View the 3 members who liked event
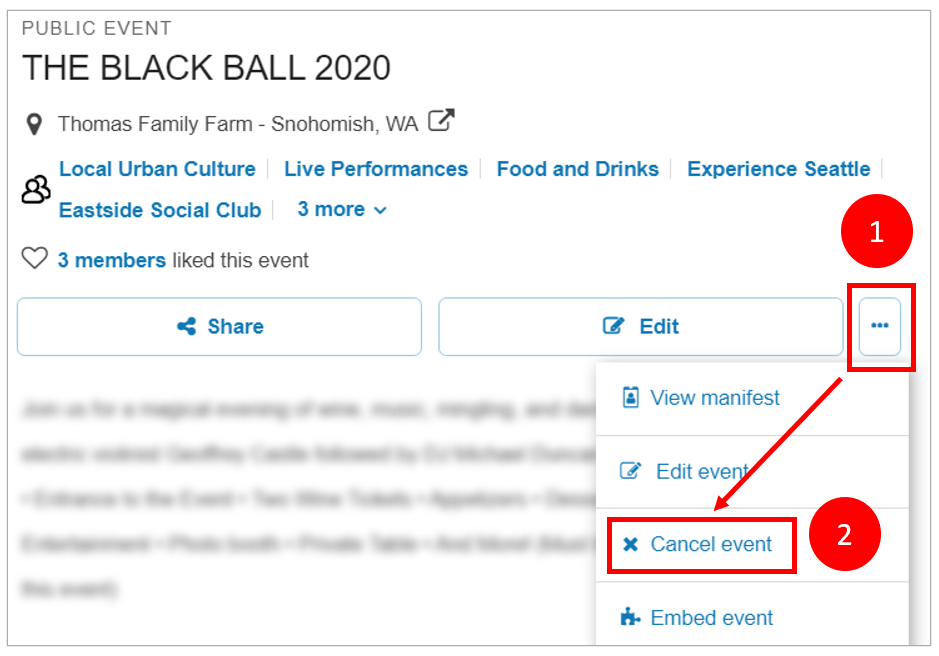The width and height of the screenshot is (939, 656). coord(111,261)
